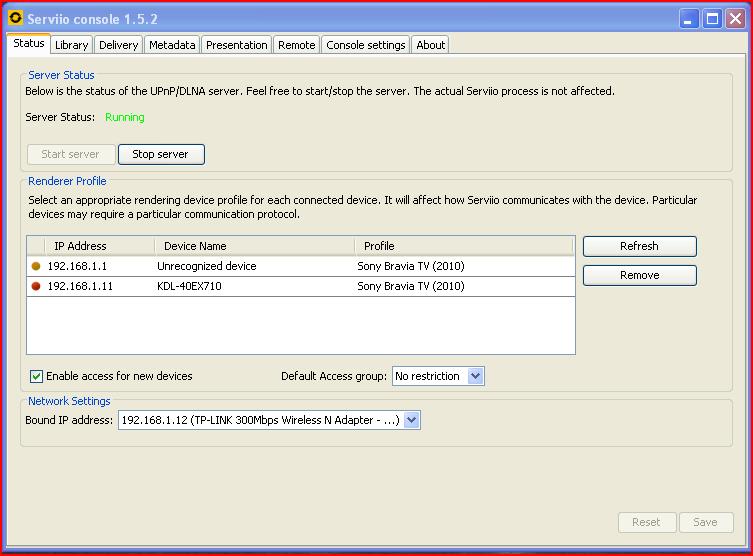Click the Serviio logo in title bar
This screenshot has height=556, width=753.
[15, 18]
